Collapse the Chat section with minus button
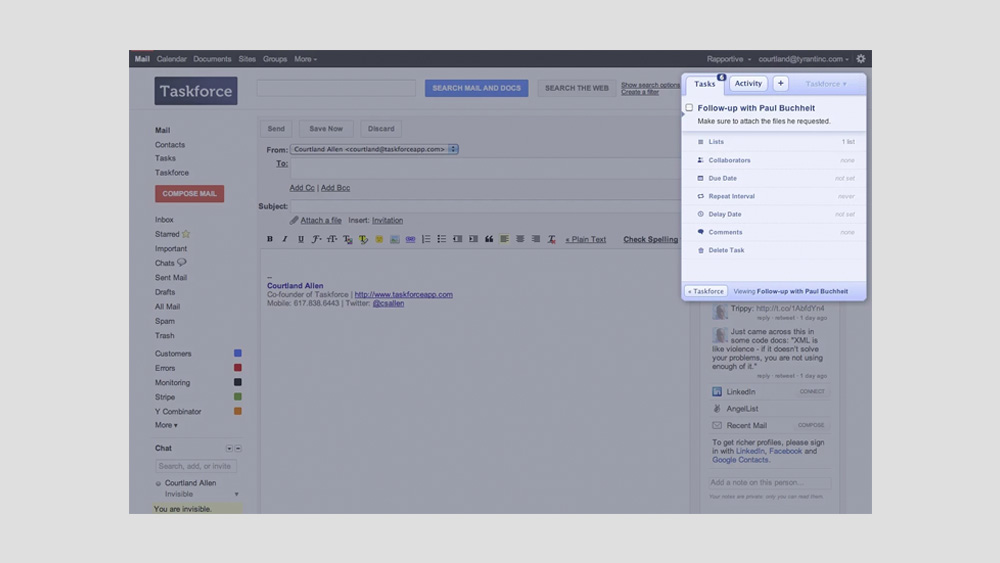The image size is (1000, 563). tap(238, 449)
